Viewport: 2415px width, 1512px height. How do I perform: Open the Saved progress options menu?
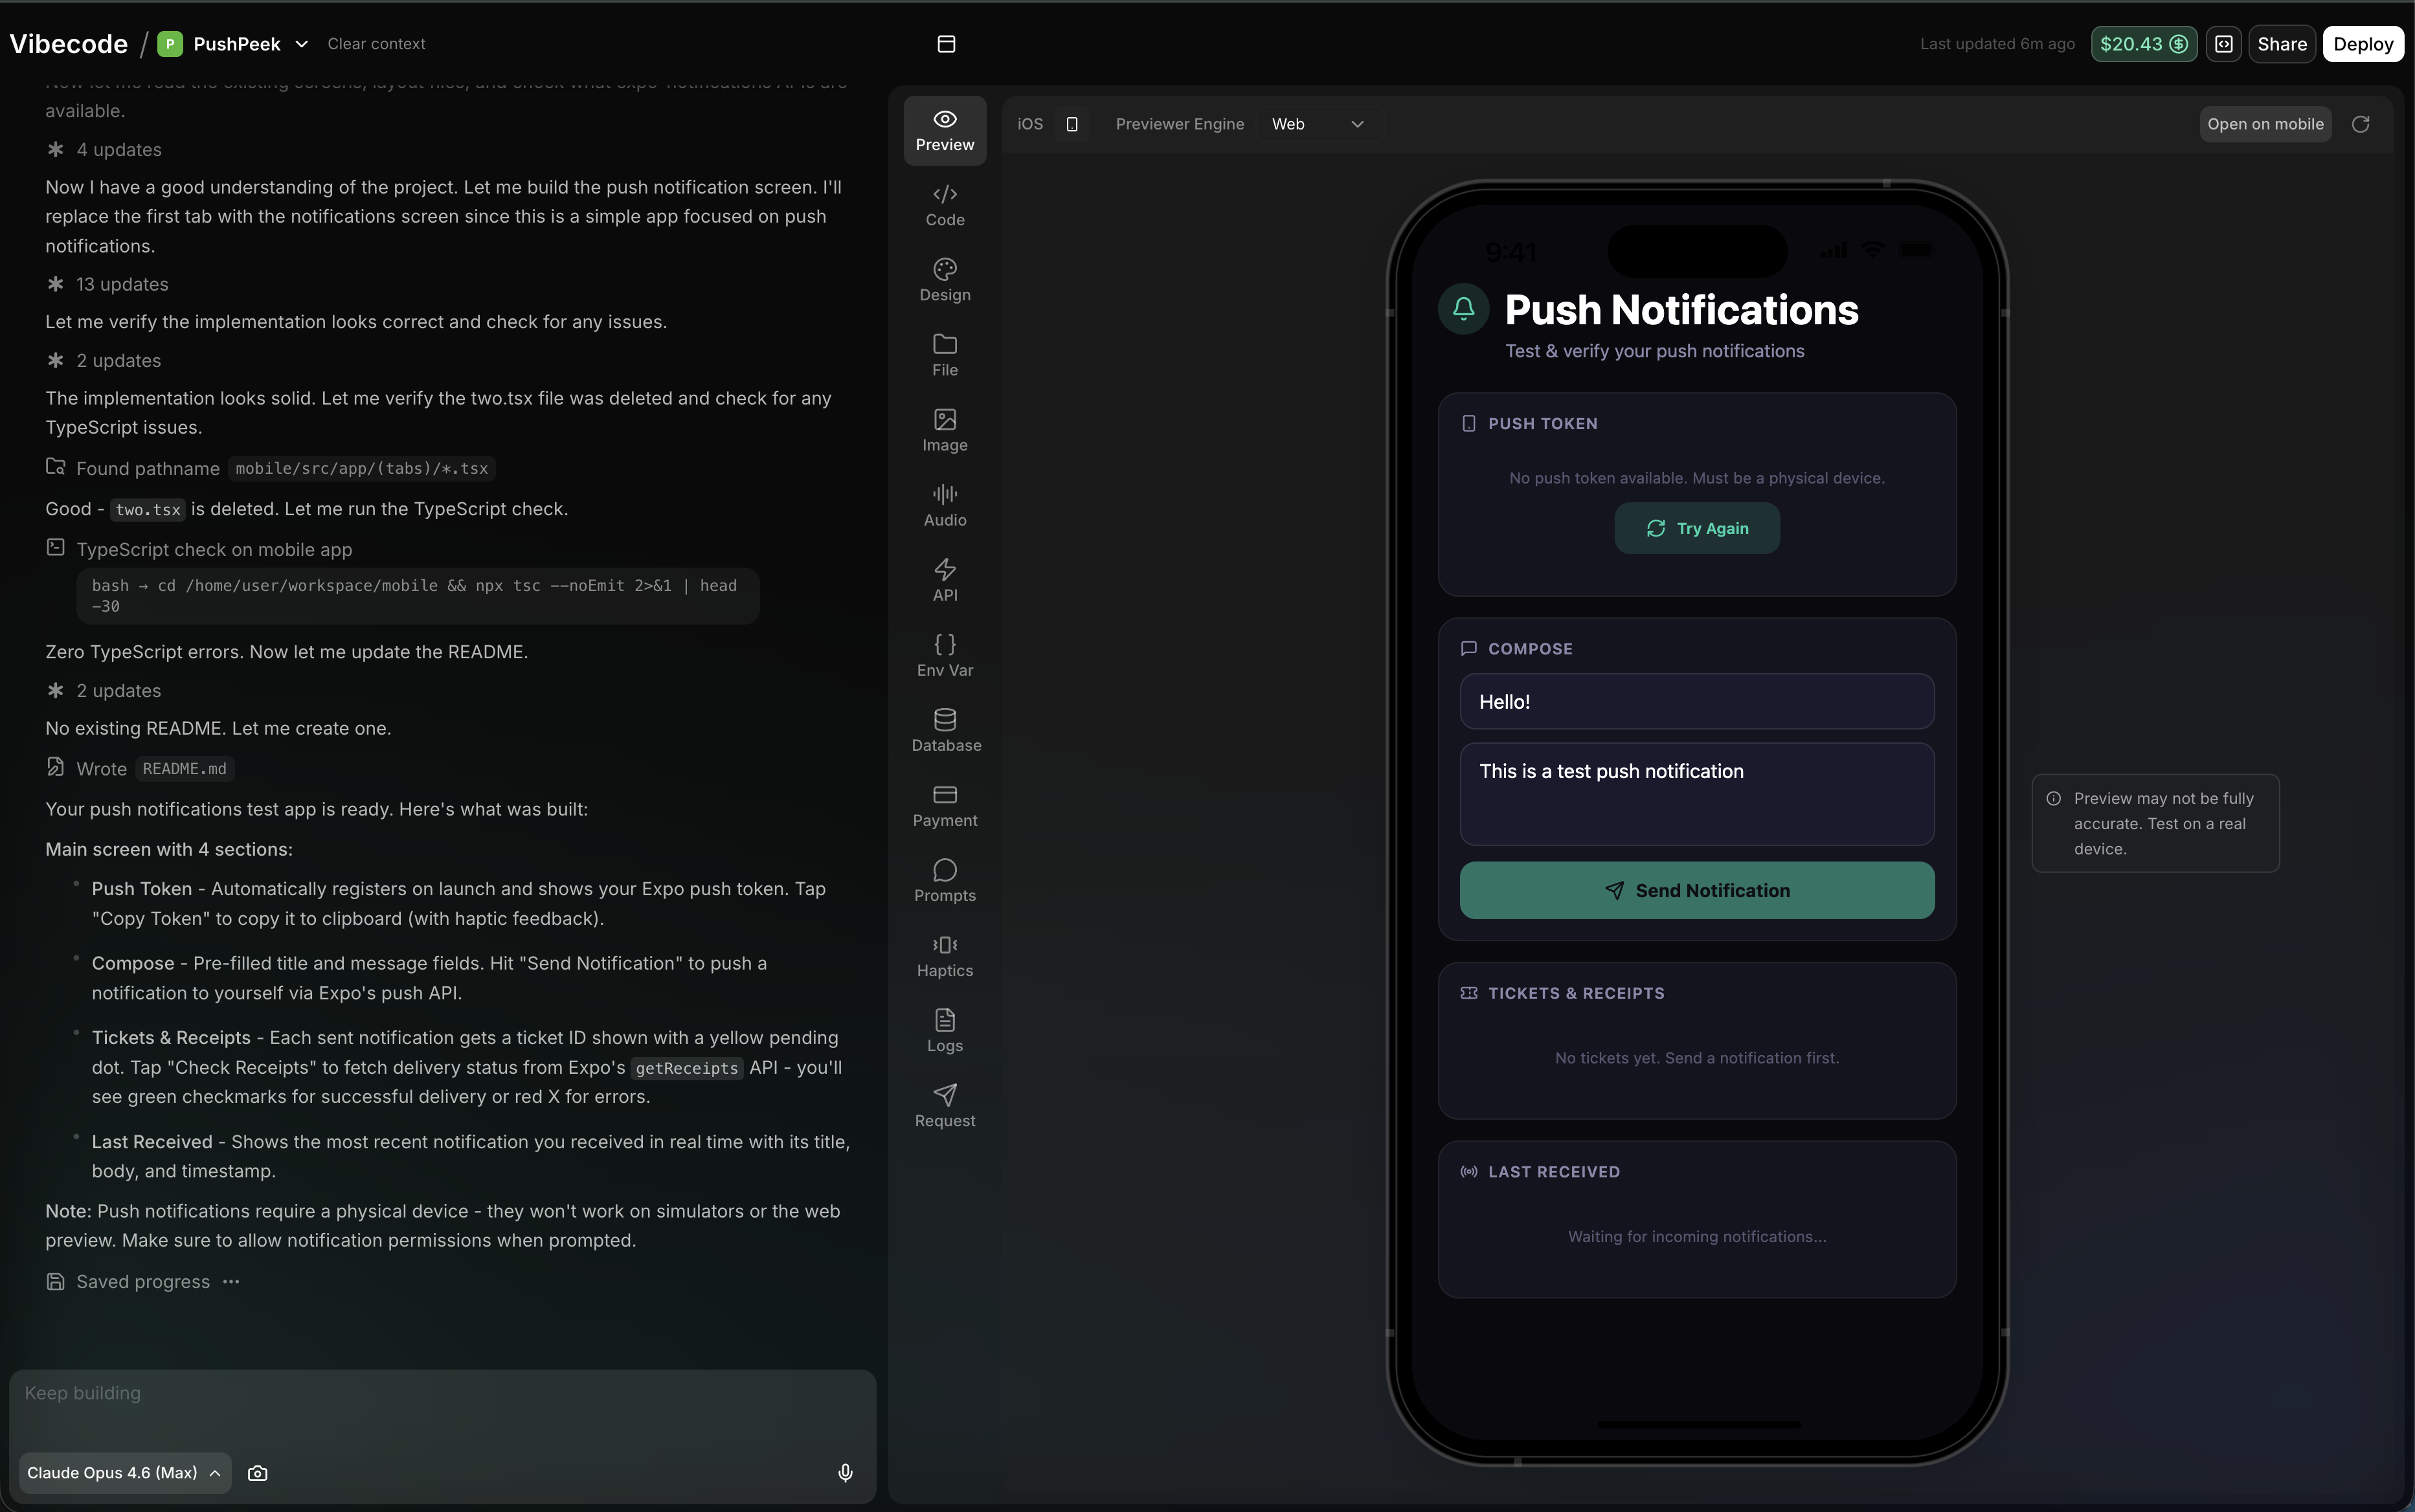click(x=231, y=1281)
